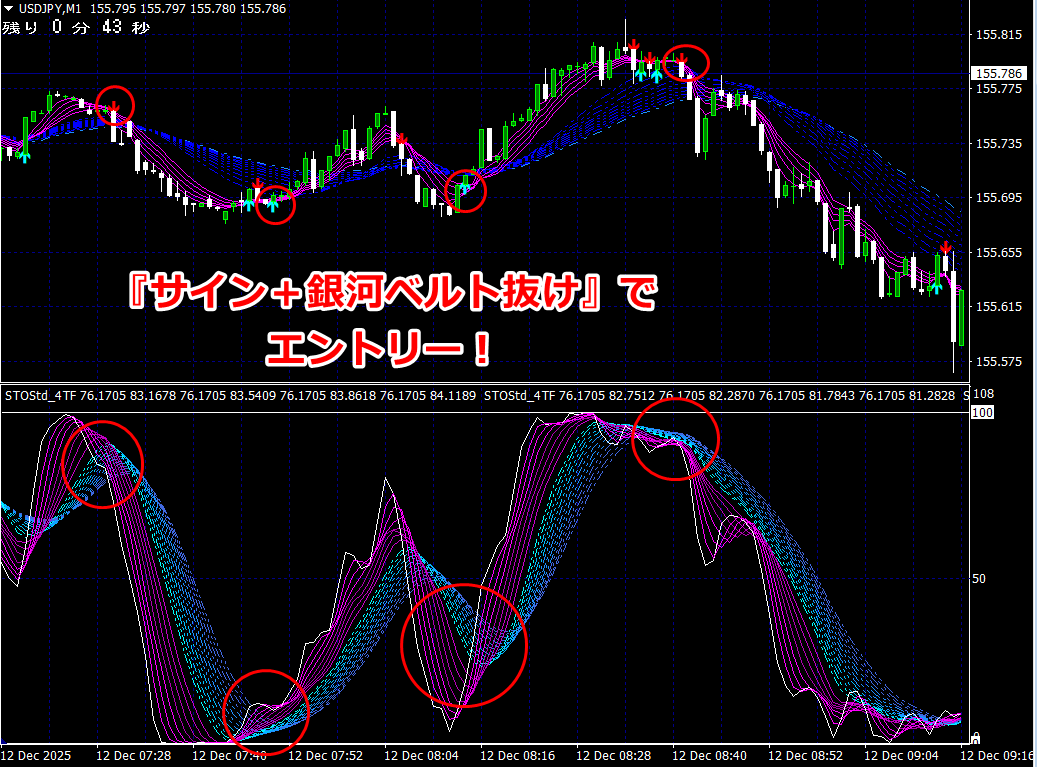Click the highlighted current price label 155.786
Viewport: 1037px width, 767px height.
(999, 73)
